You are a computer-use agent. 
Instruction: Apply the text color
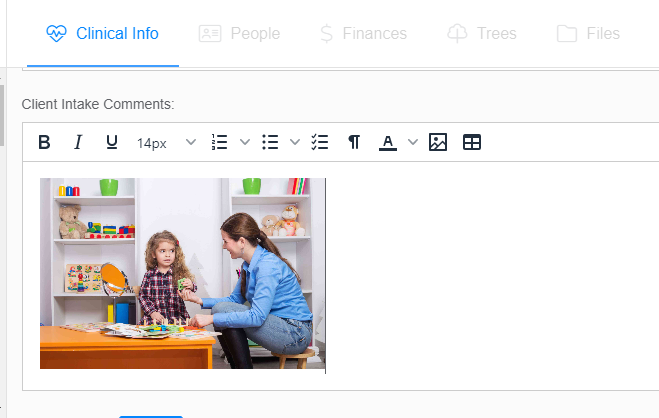click(x=388, y=142)
